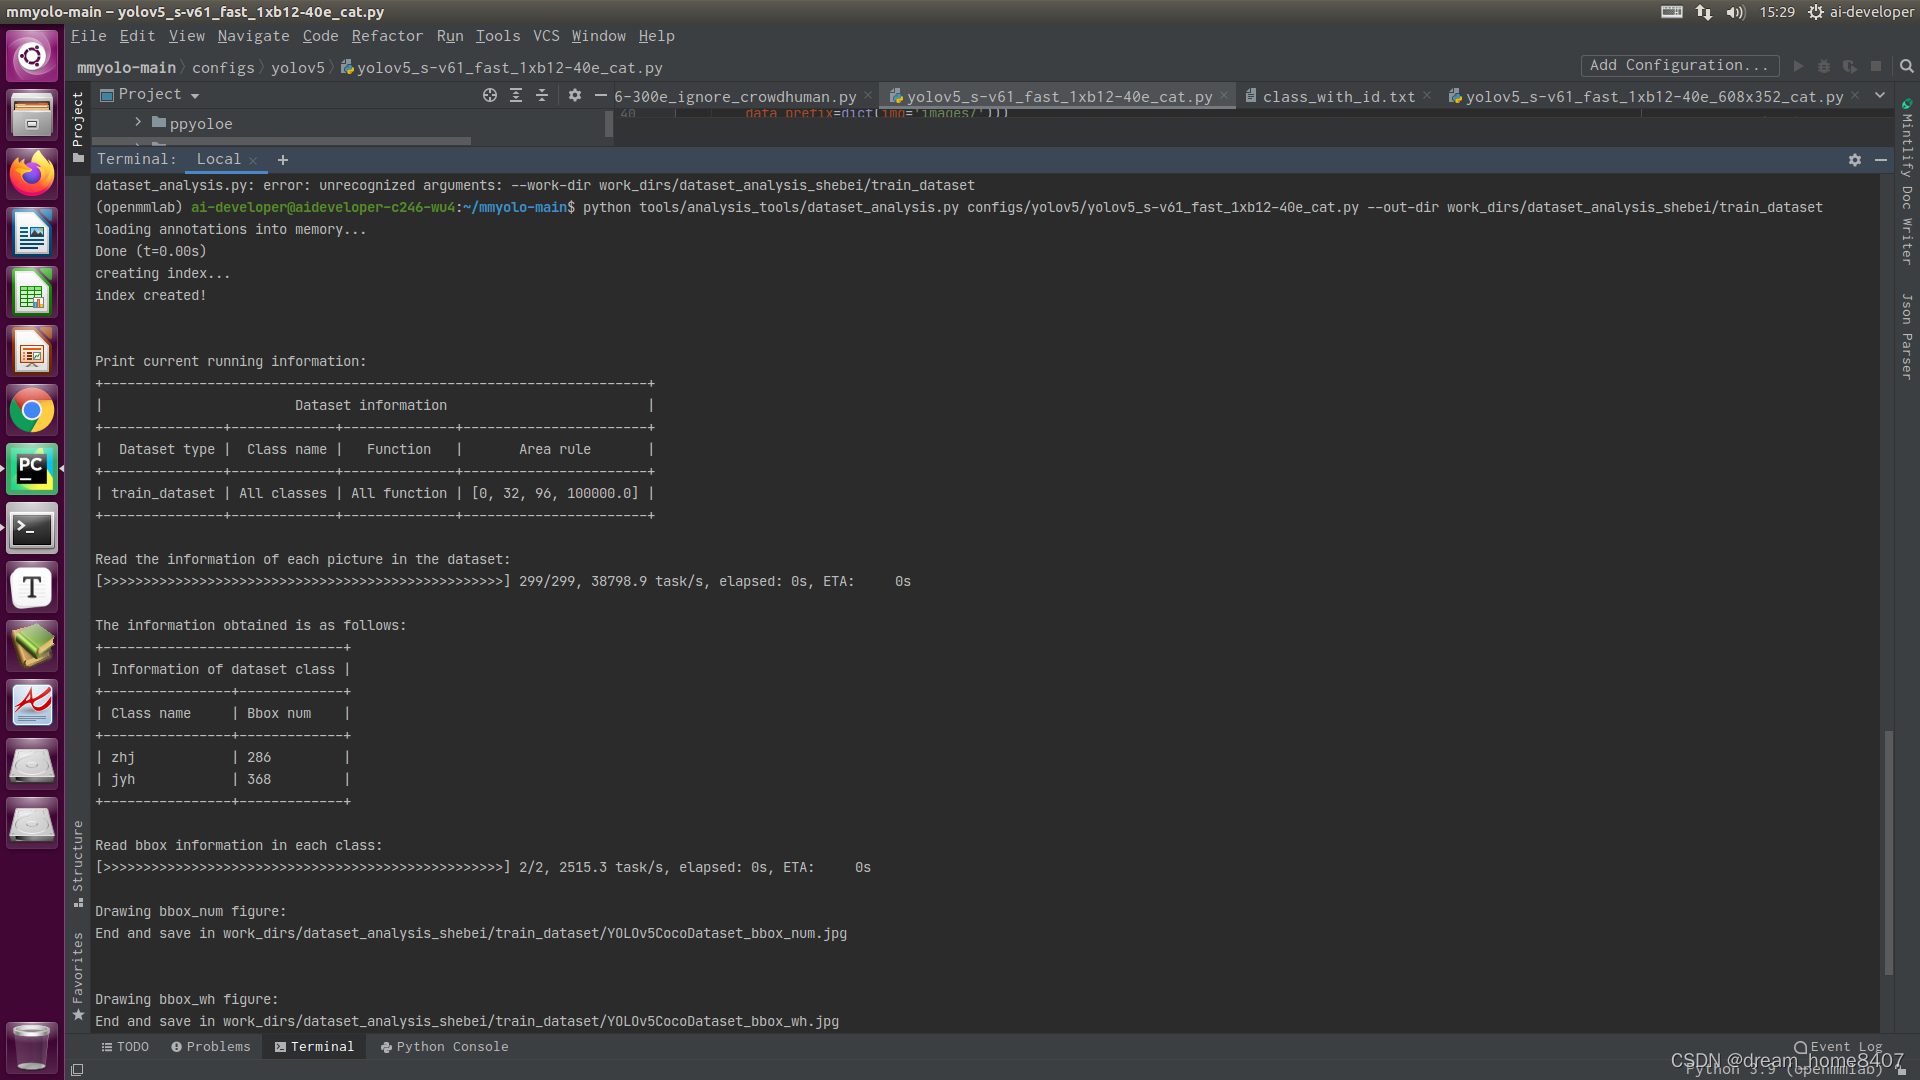Close the class_with_id.txt tab
The height and width of the screenshot is (1080, 1920).
tap(1427, 96)
